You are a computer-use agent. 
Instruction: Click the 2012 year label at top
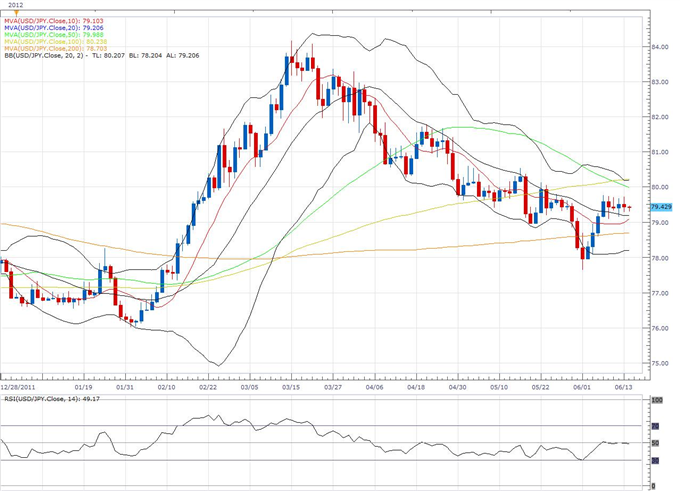click(10, 4)
